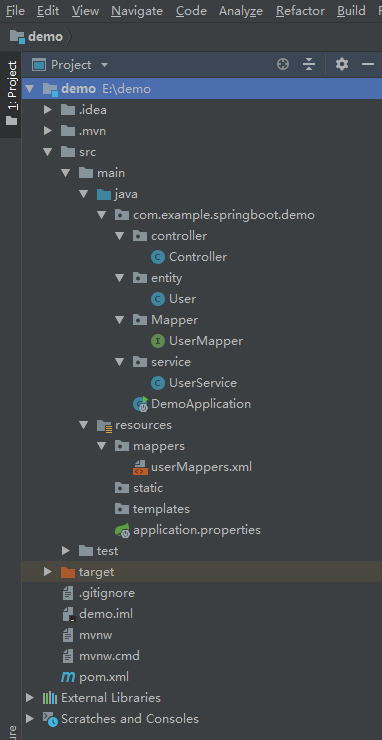This screenshot has height=740, width=382.
Task: Open the Code menu
Action: point(191,10)
